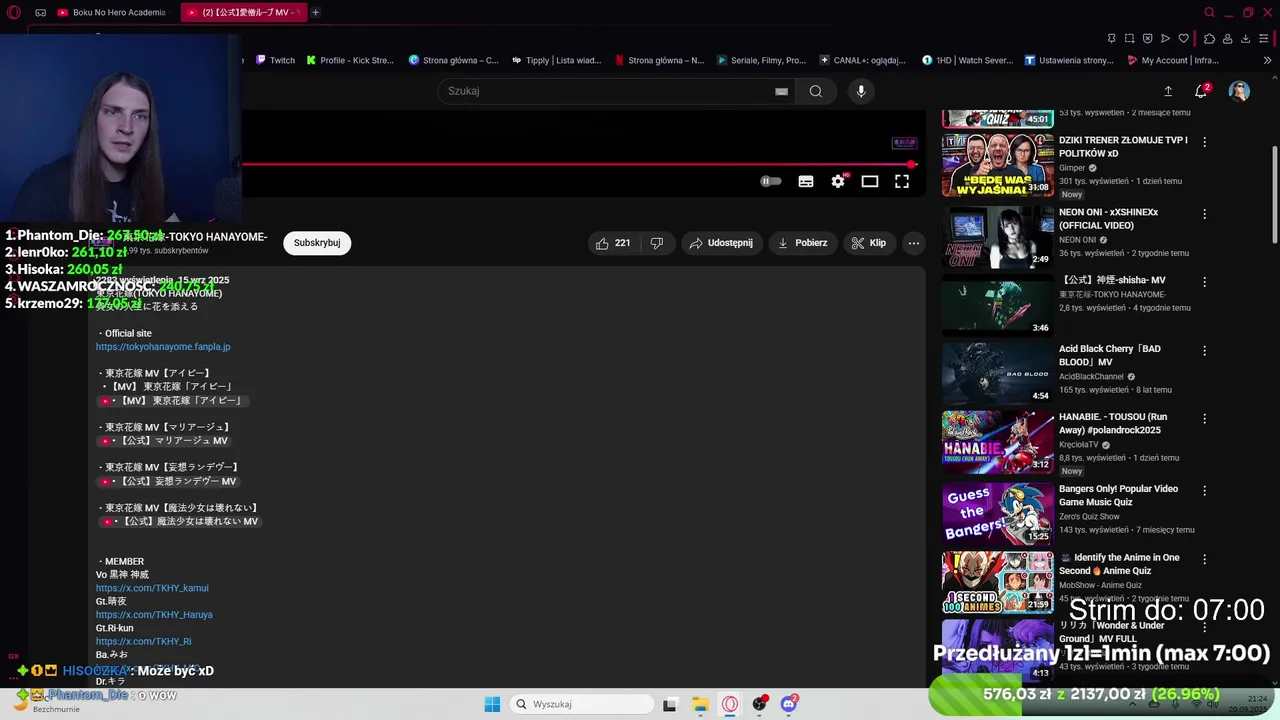
Task: Click the Pobierz download button
Action: pos(803,243)
